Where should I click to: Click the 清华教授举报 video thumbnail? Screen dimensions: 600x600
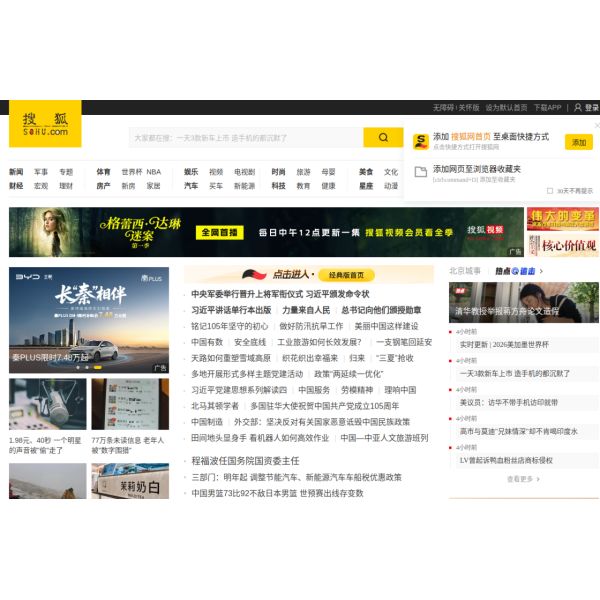[x=524, y=302]
